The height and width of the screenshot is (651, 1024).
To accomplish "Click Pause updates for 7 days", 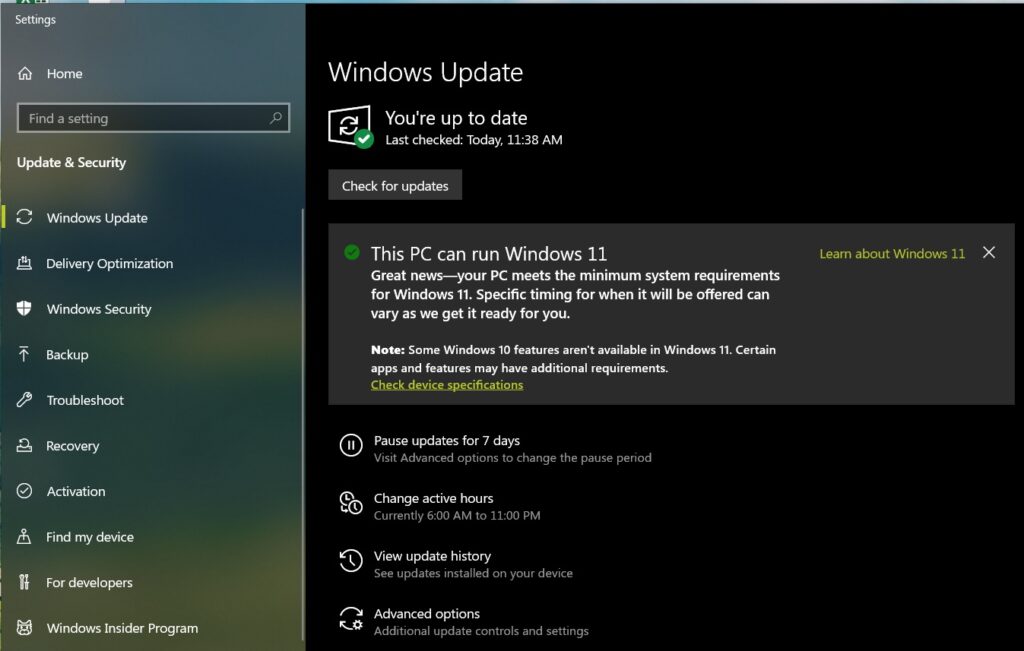I will pos(447,440).
